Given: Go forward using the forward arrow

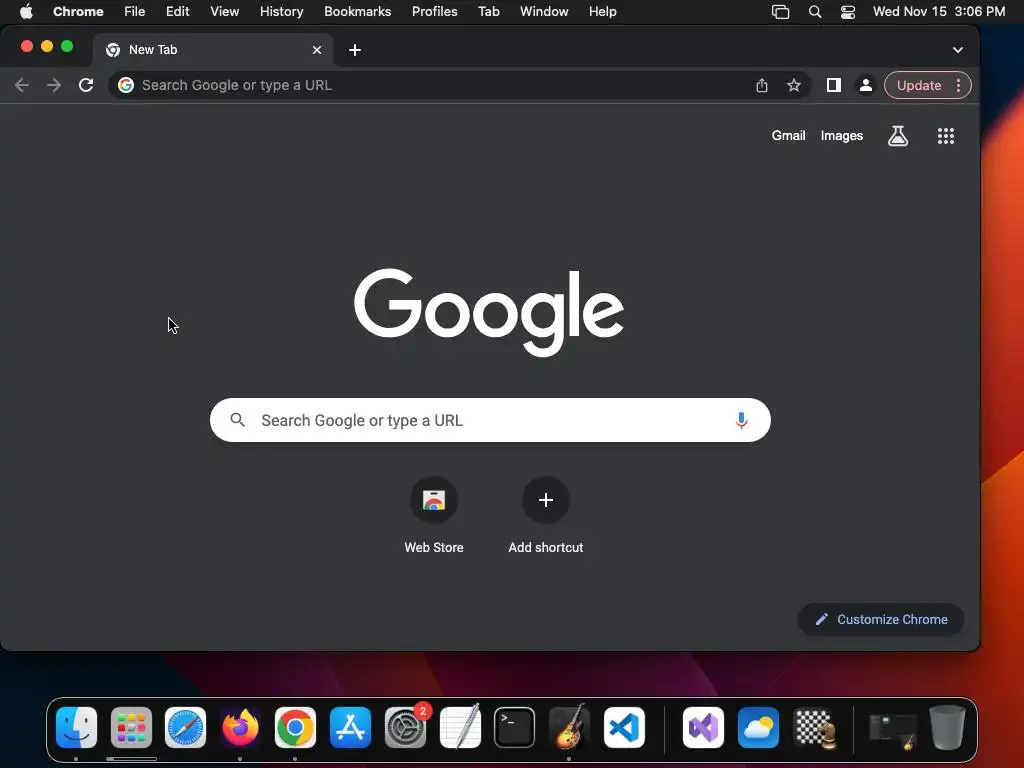Looking at the screenshot, I should tap(54, 85).
